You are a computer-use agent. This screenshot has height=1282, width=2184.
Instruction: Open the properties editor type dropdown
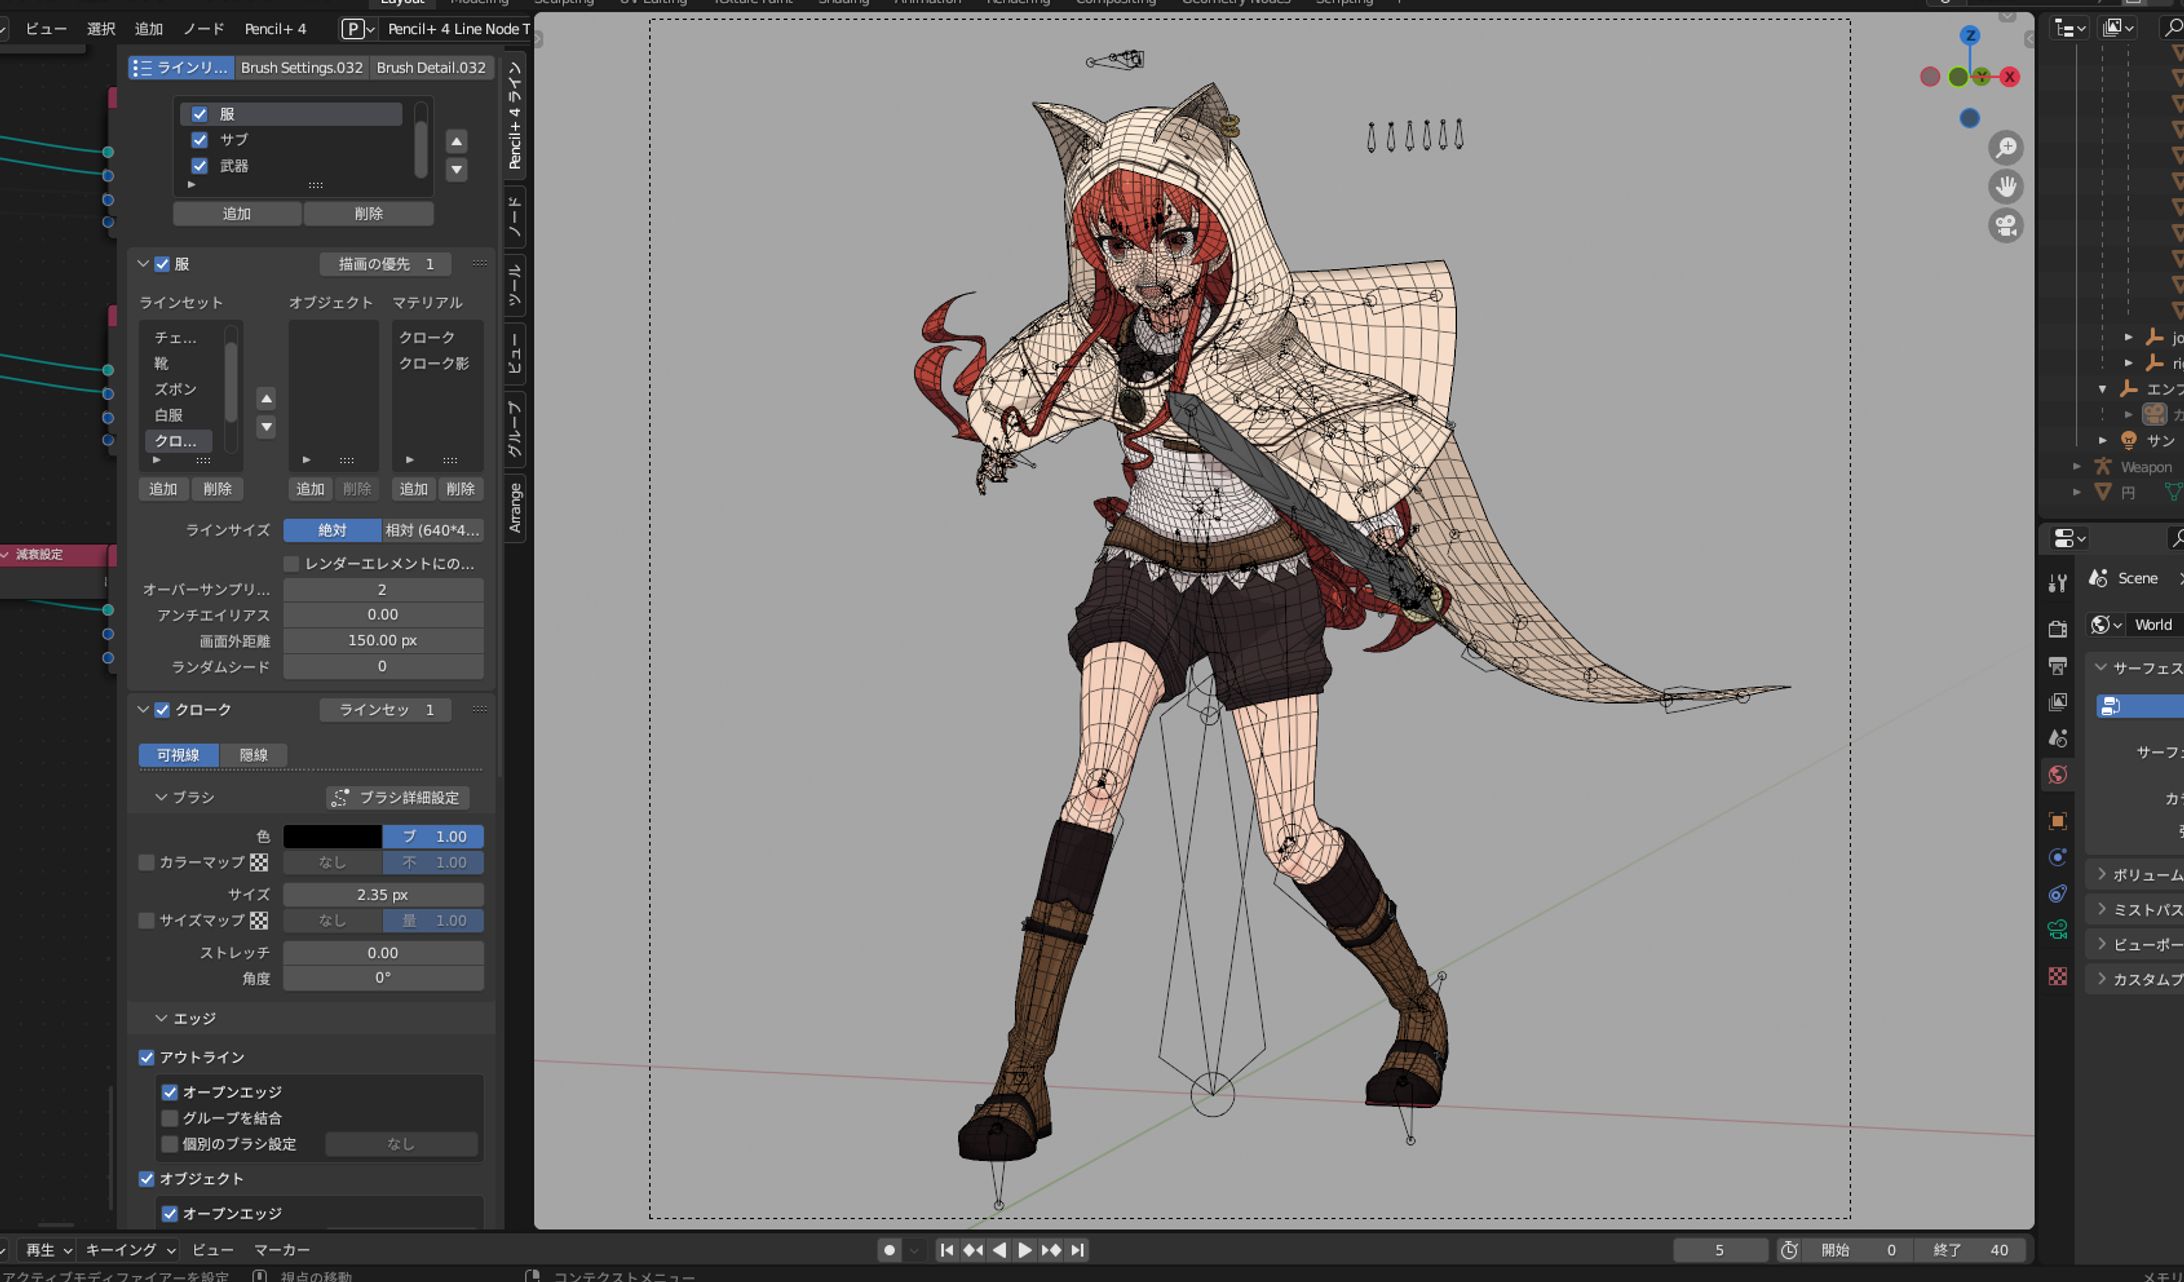2069,539
